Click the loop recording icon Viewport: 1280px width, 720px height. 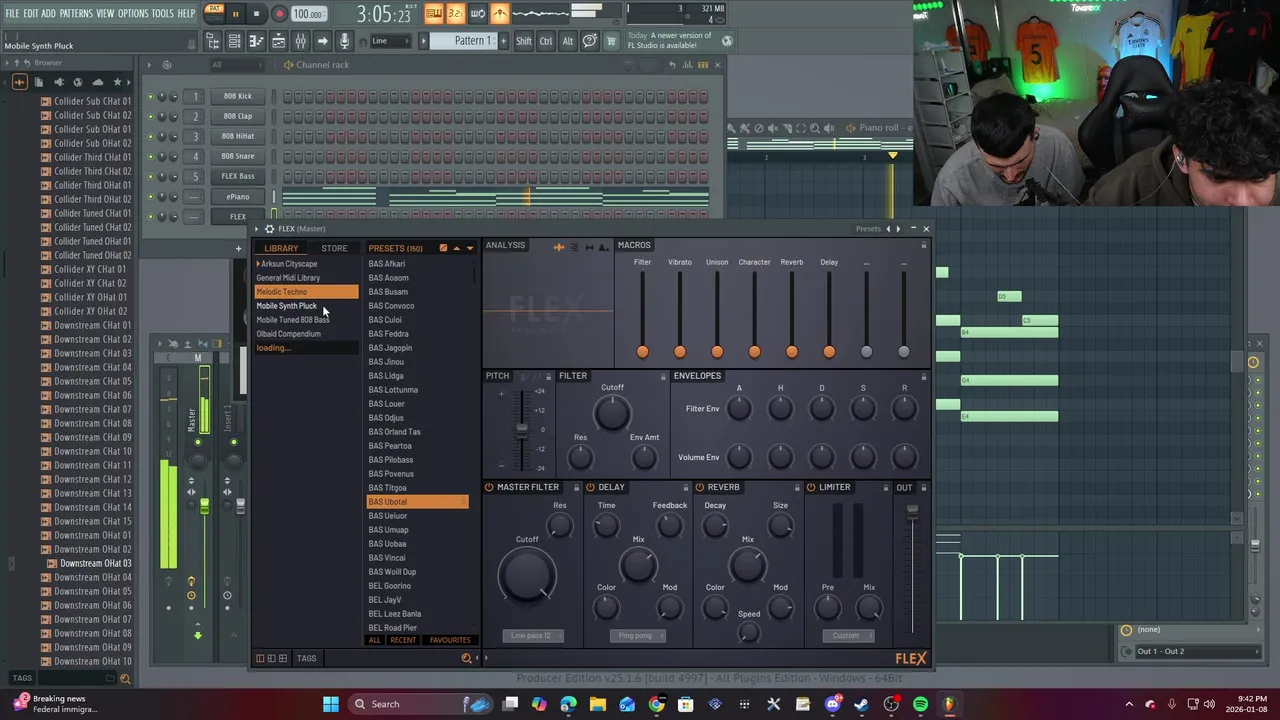(477, 13)
